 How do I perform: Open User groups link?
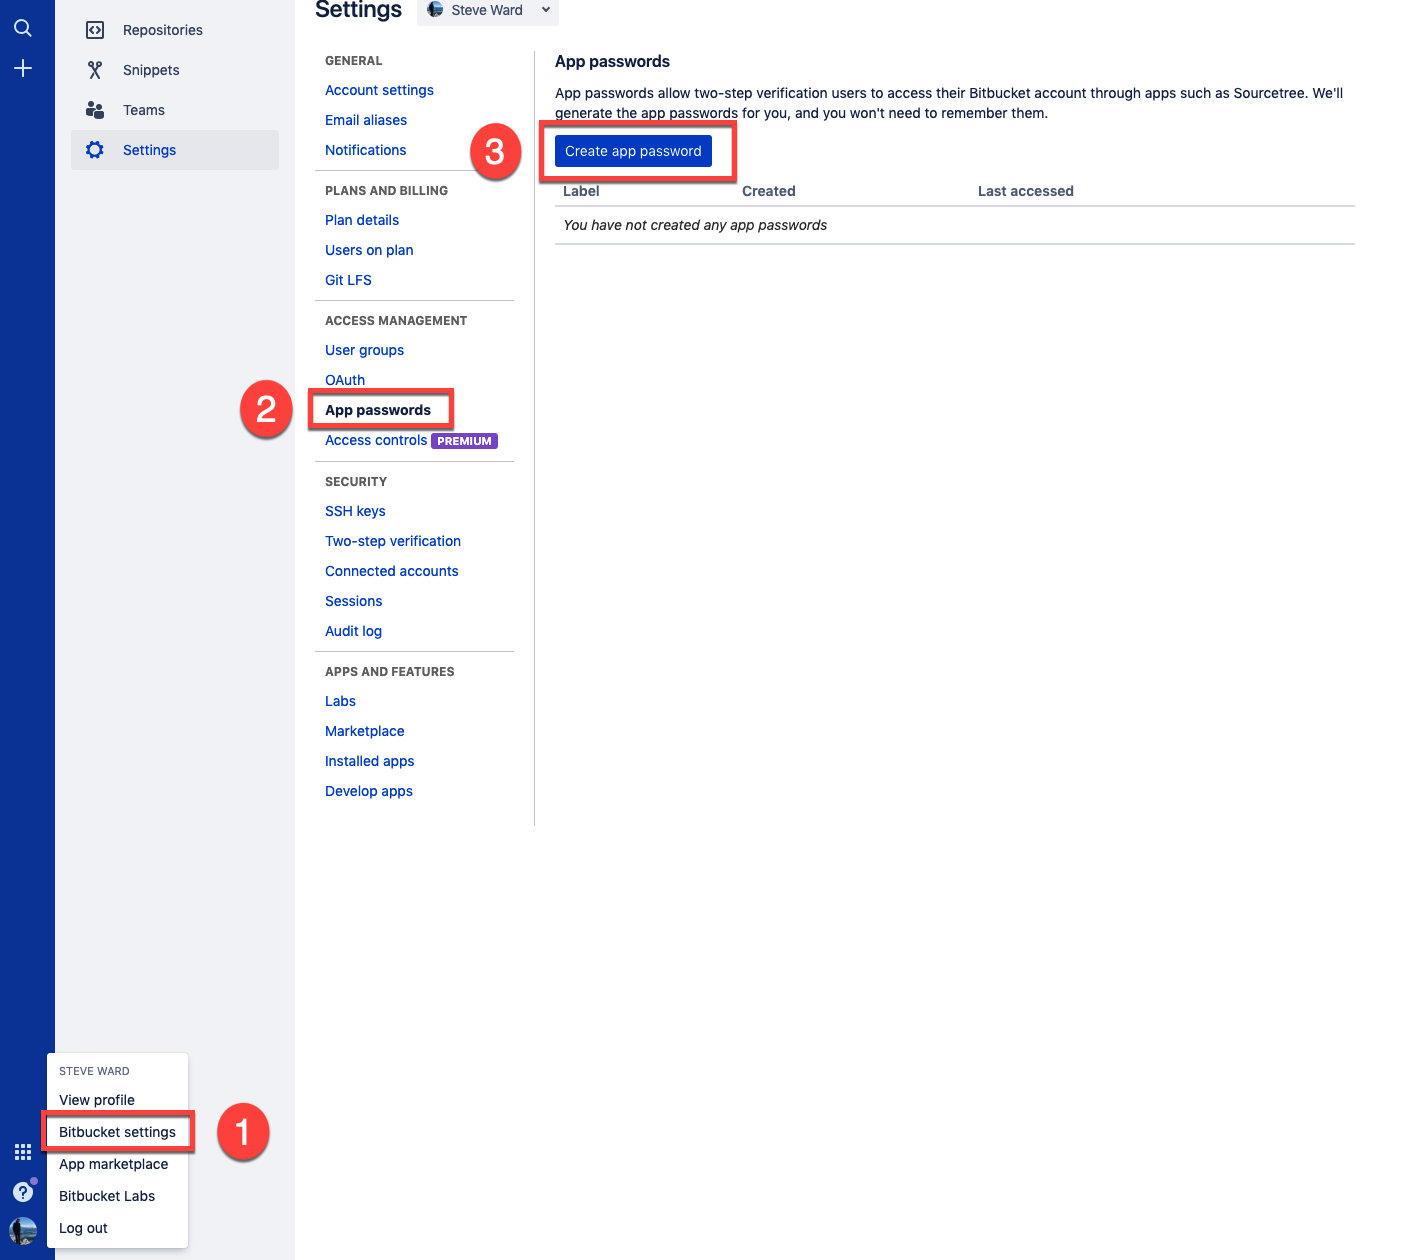tap(364, 350)
